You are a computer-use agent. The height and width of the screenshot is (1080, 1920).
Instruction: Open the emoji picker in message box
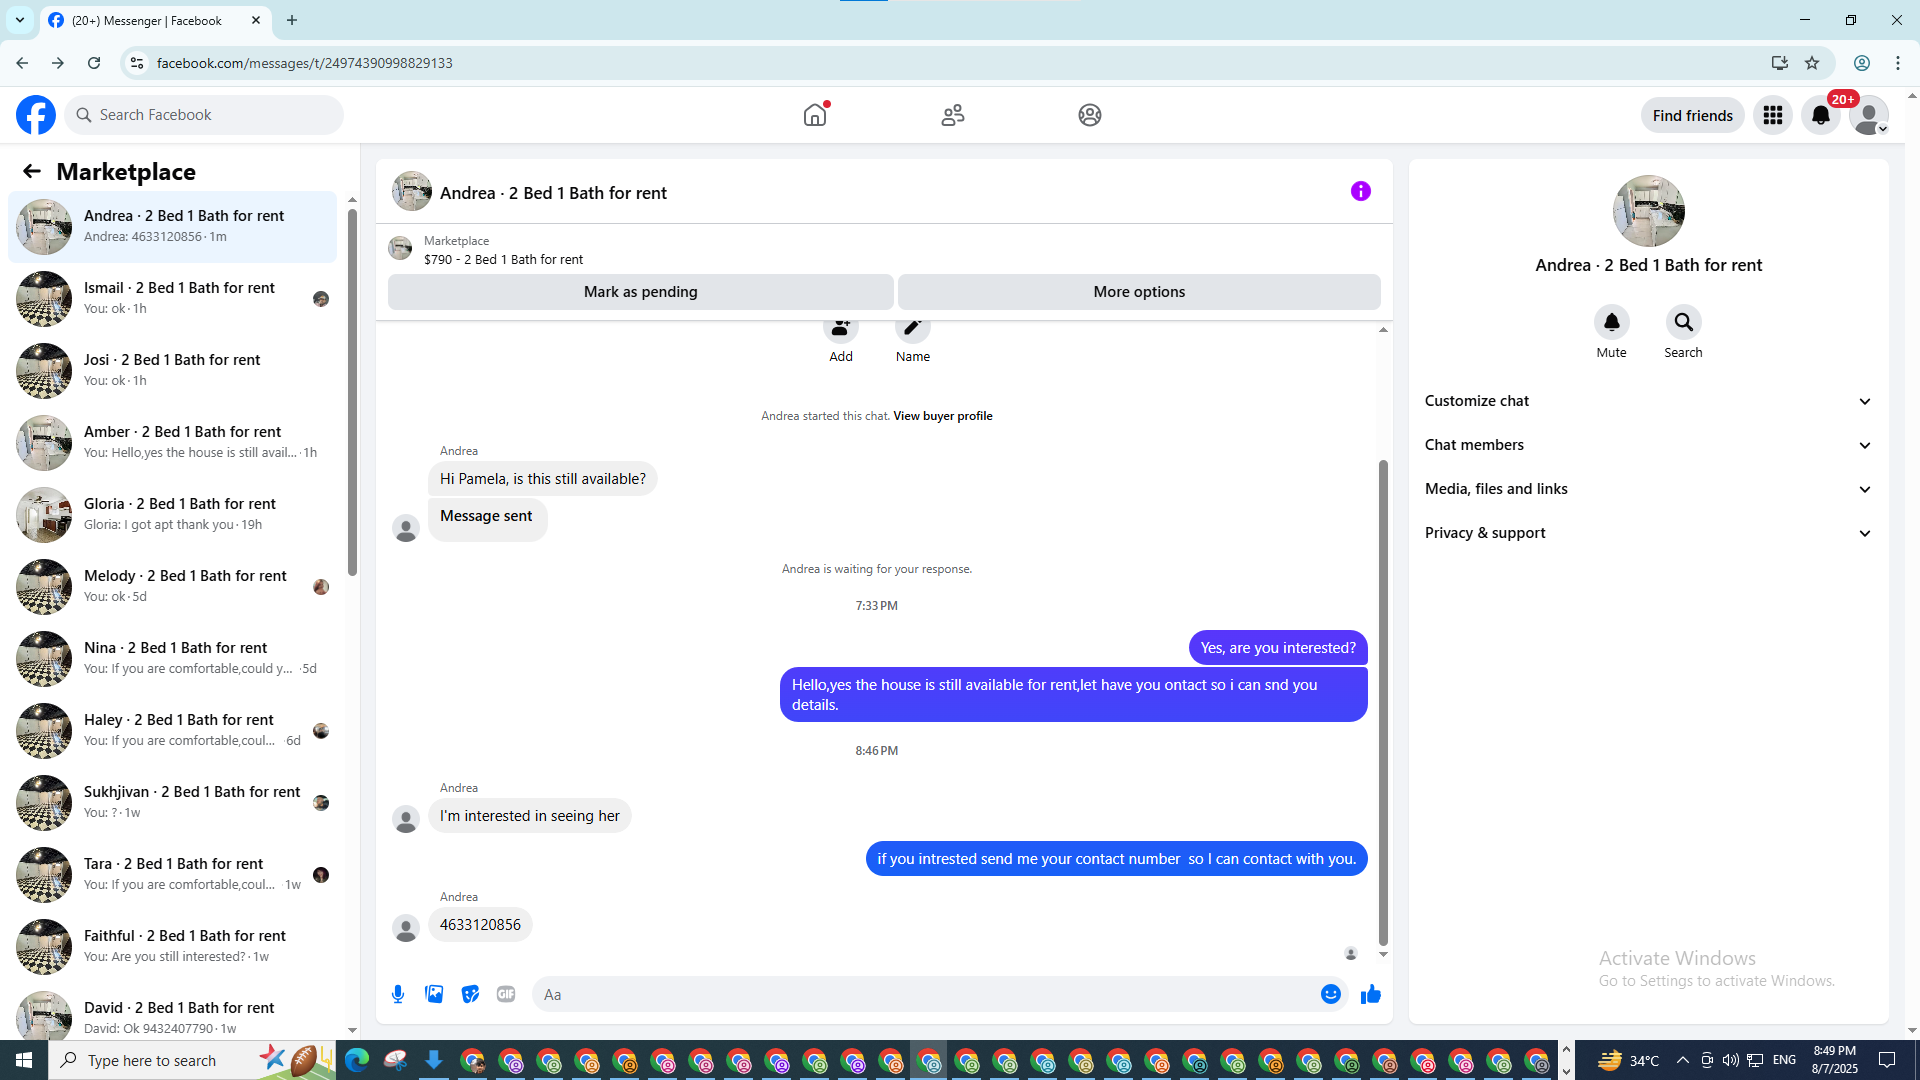coord(1331,994)
